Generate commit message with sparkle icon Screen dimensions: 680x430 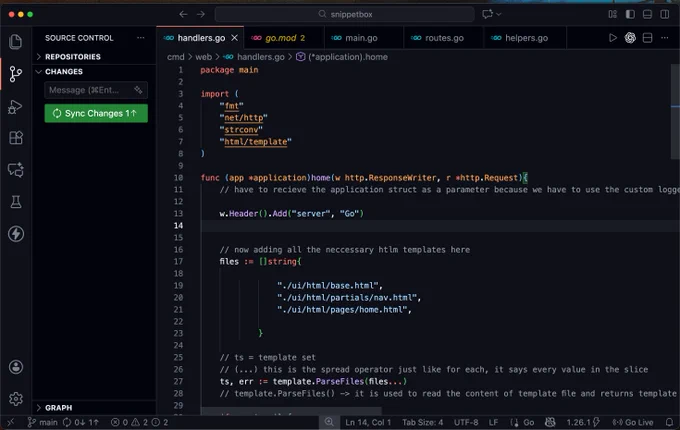(x=138, y=90)
